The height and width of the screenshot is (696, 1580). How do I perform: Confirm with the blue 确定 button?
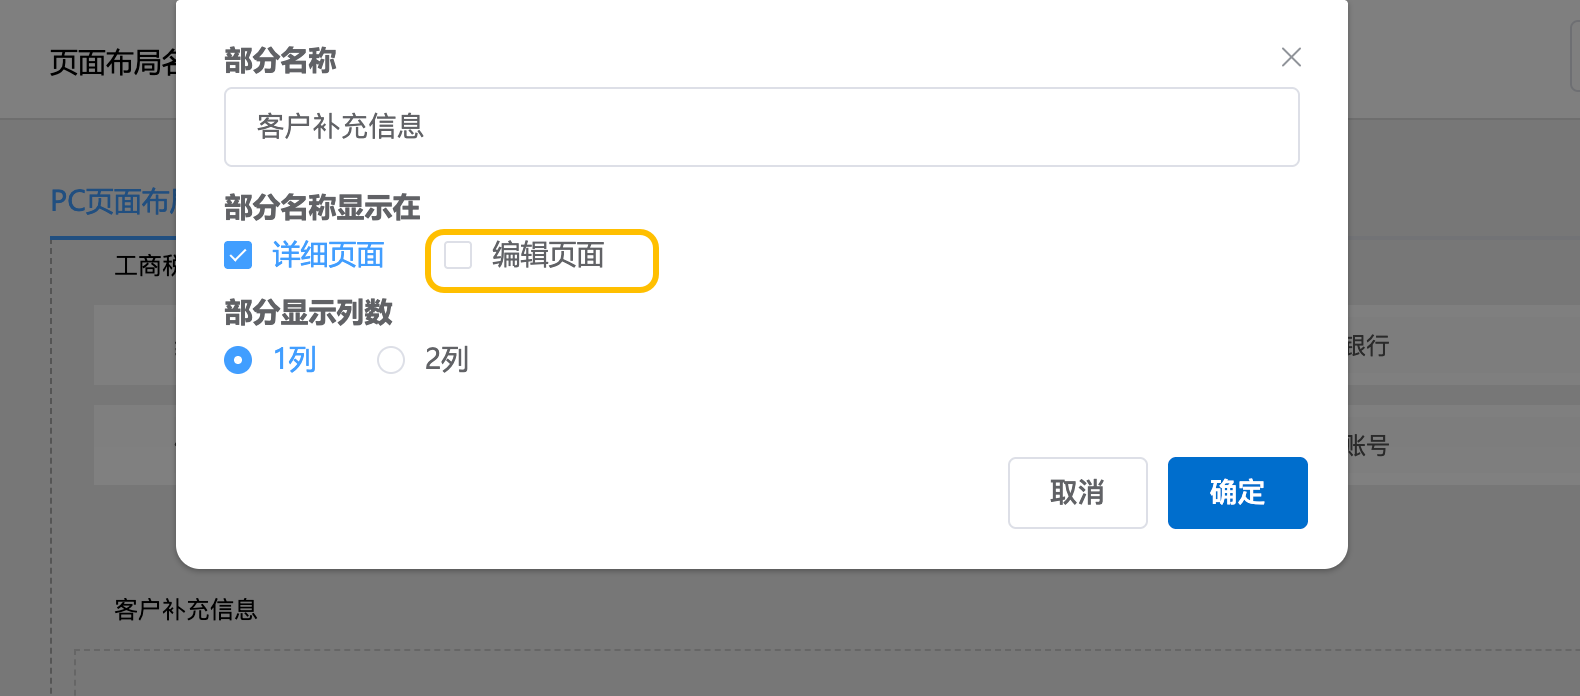(1237, 493)
